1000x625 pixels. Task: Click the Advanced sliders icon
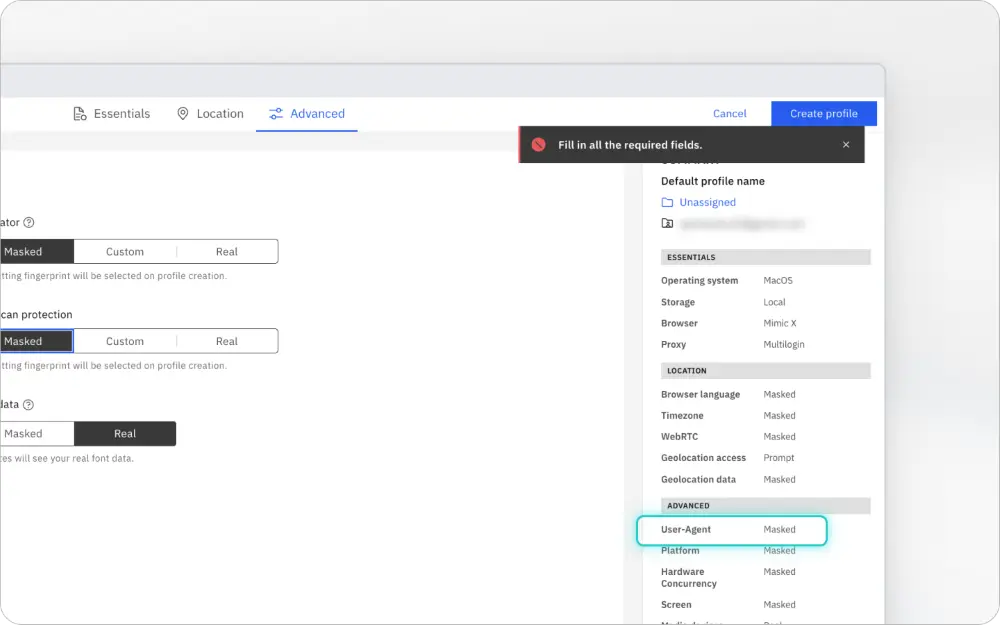276,114
